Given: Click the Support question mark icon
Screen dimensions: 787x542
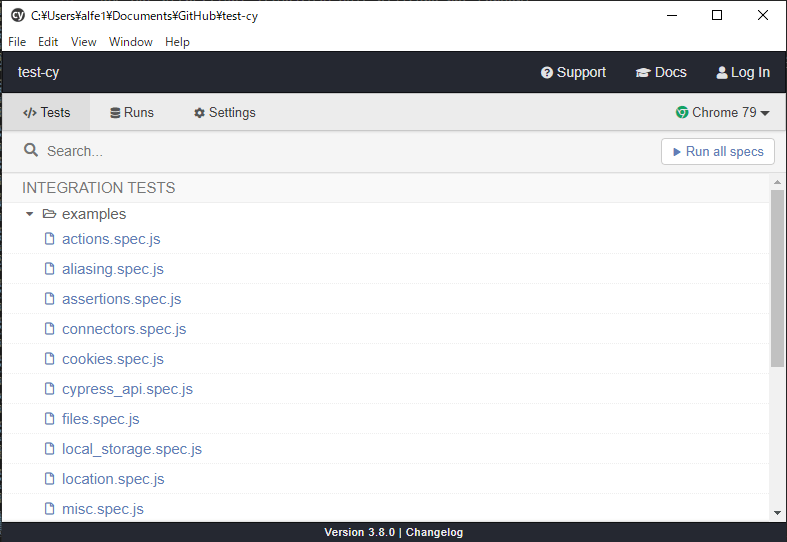Looking at the screenshot, I should pos(547,73).
